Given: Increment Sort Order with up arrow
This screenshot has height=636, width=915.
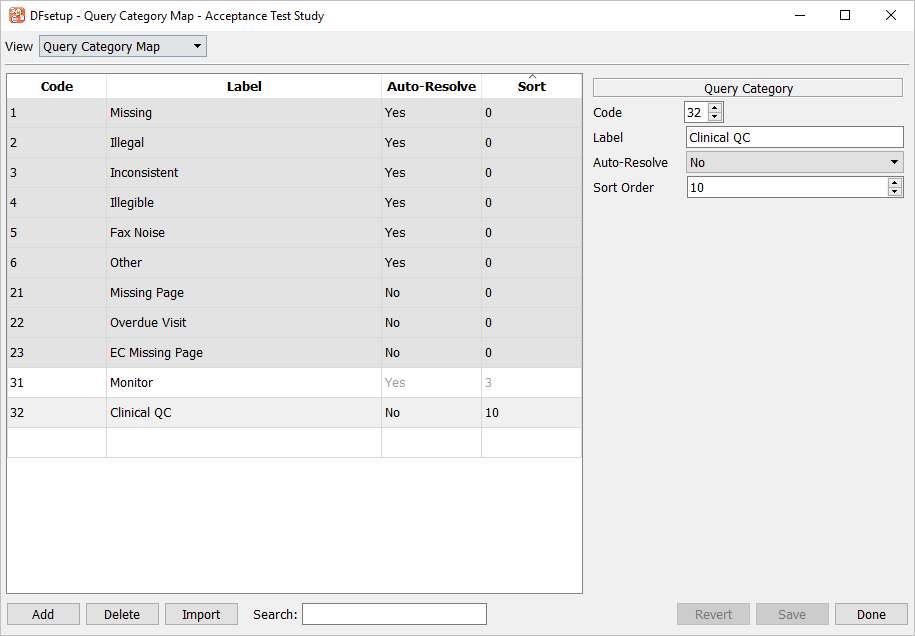Looking at the screenshot, I should click(894, 182).
